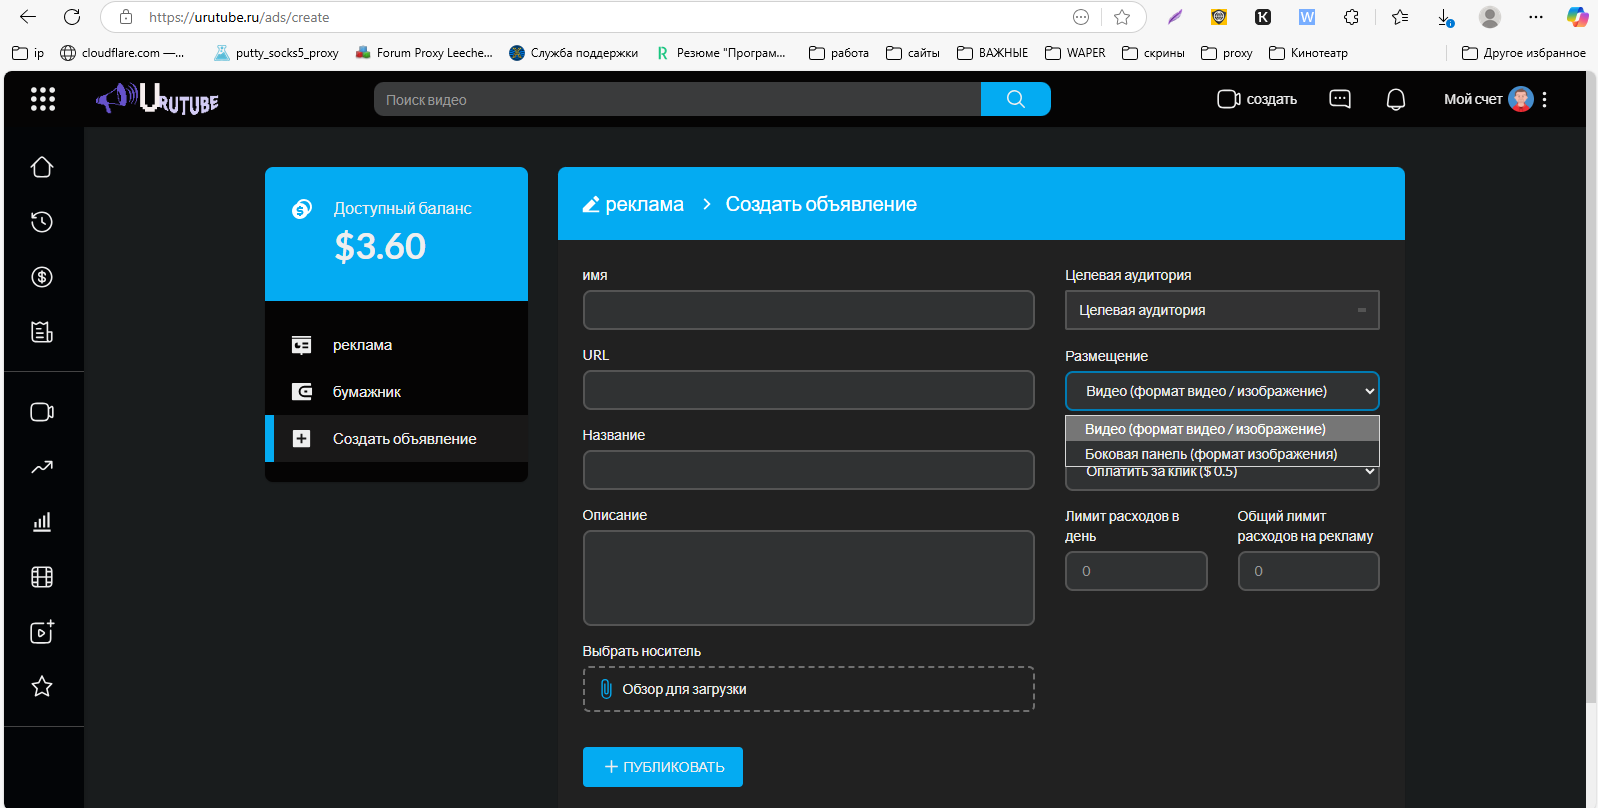The width and height of the screenshot is (1598, 808).
Task: Click the star favorites sidebar icon
Action: click(42, 687)
